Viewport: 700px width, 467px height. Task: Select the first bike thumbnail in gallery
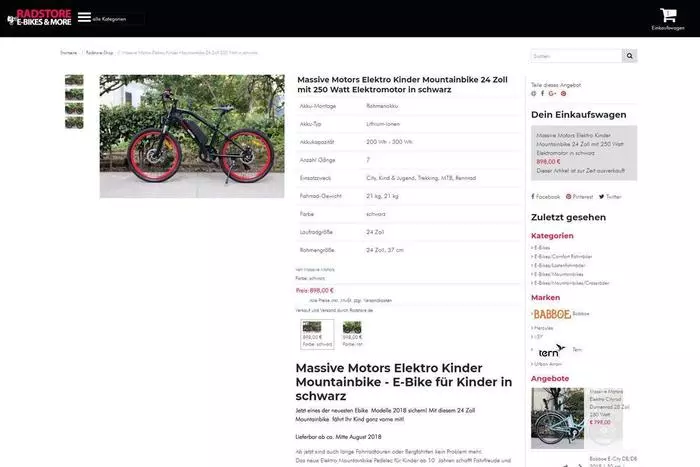(74, 81)
